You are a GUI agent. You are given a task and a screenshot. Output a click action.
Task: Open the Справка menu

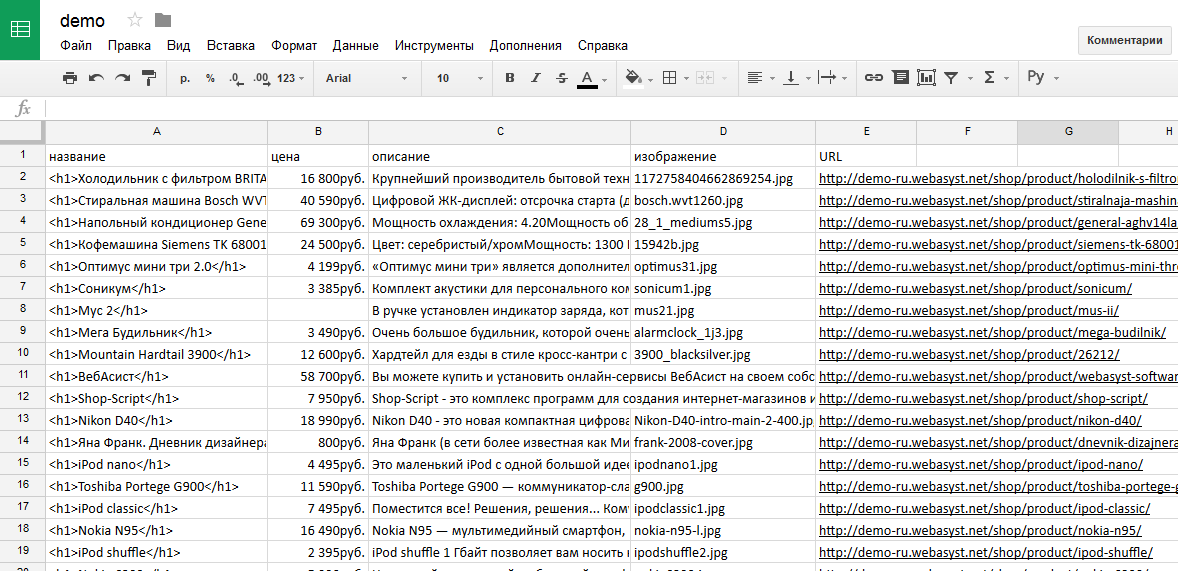(x=603, y=46)
